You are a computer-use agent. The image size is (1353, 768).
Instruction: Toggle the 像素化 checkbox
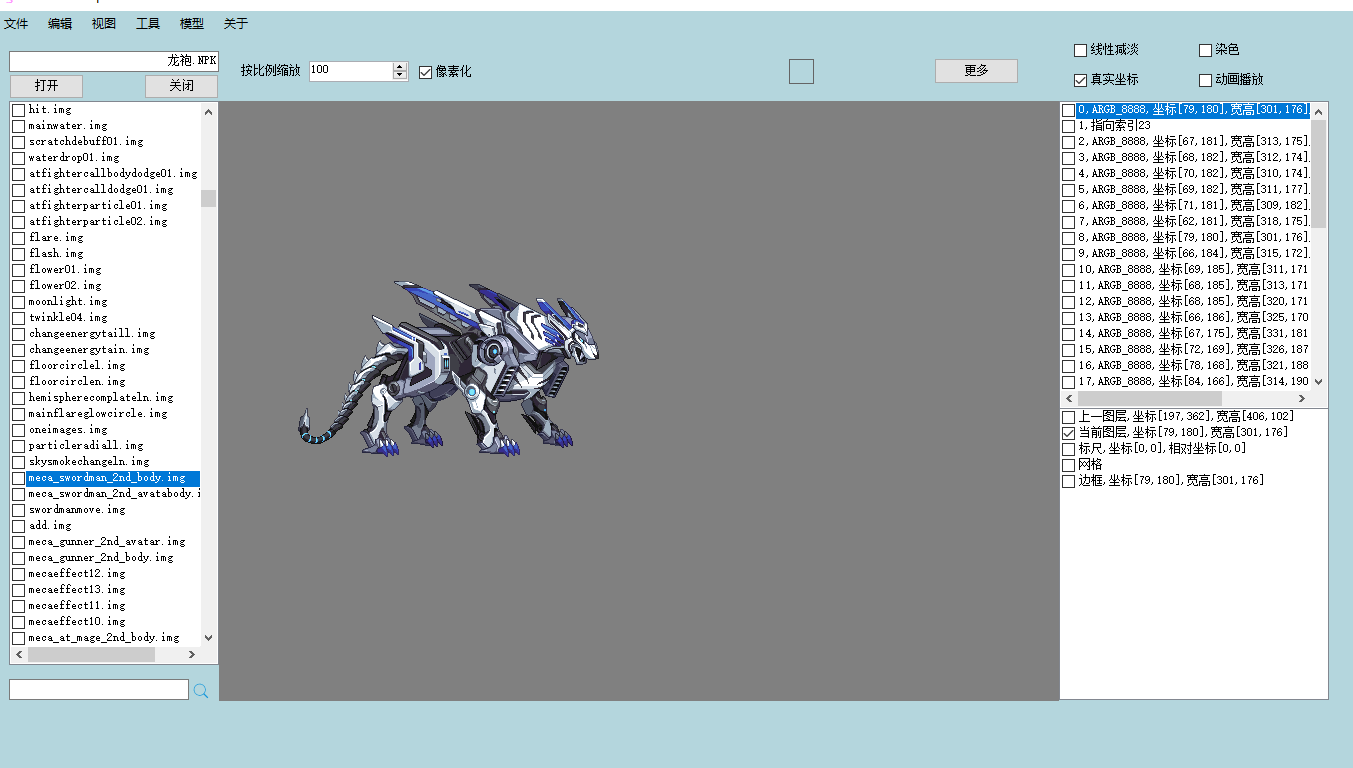point(425,72)
